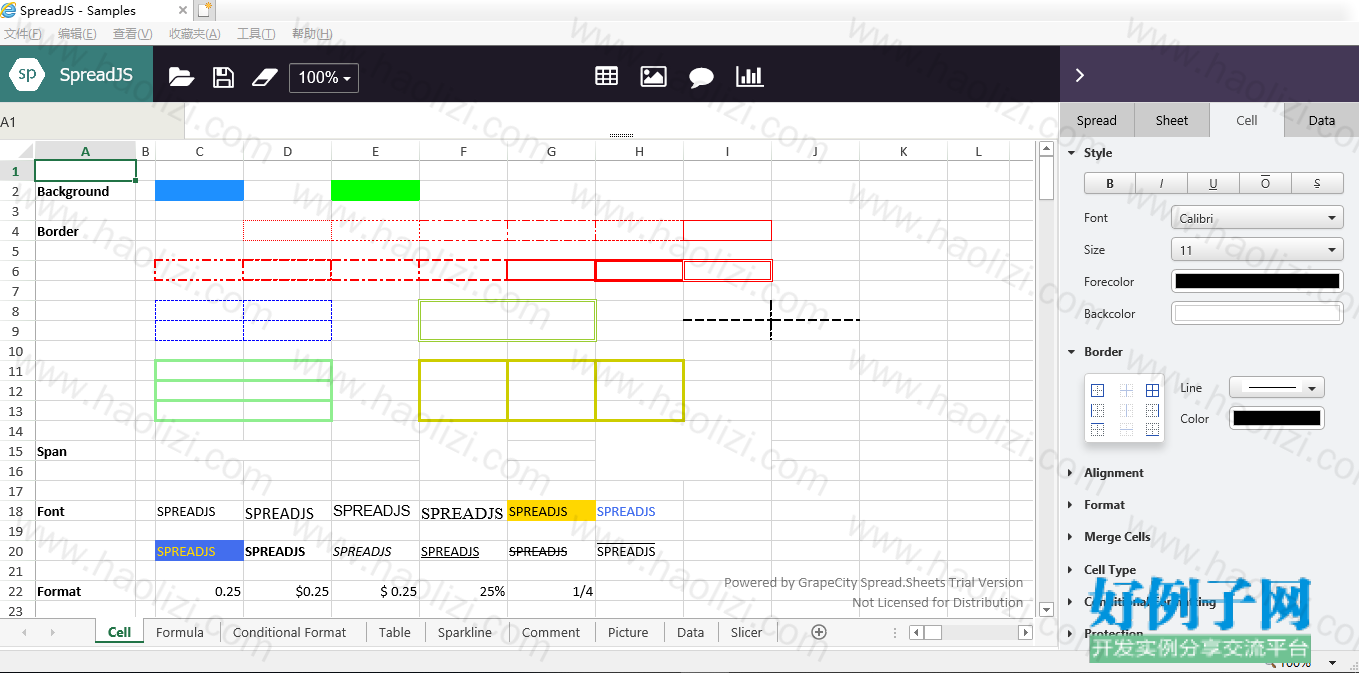Image resolution: width=1359 pixels, height=673 pixels.
Task: Open the Calibri font dropdown
Action: 1257,218
